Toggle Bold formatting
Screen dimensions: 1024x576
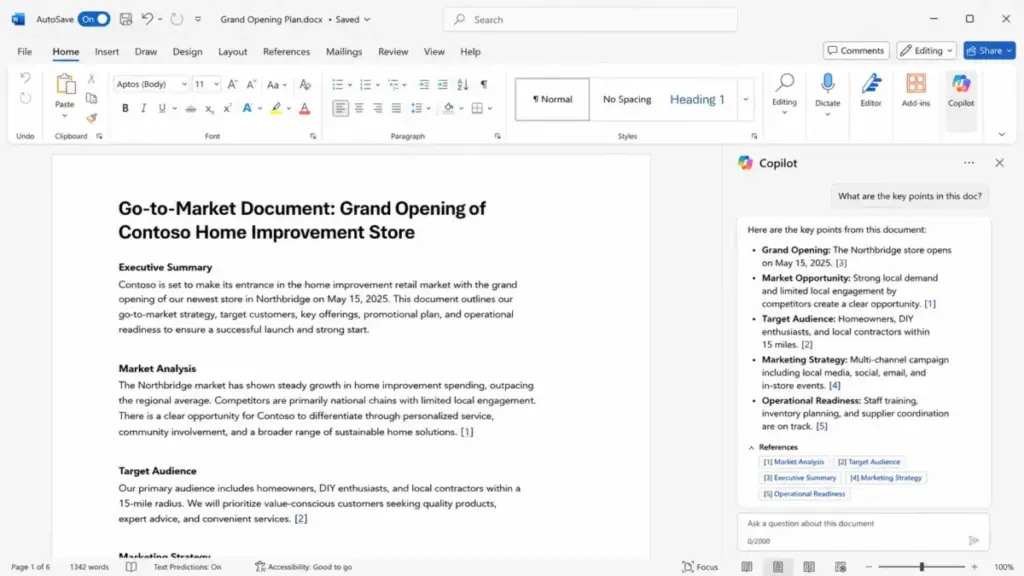[x=125, y=108]
